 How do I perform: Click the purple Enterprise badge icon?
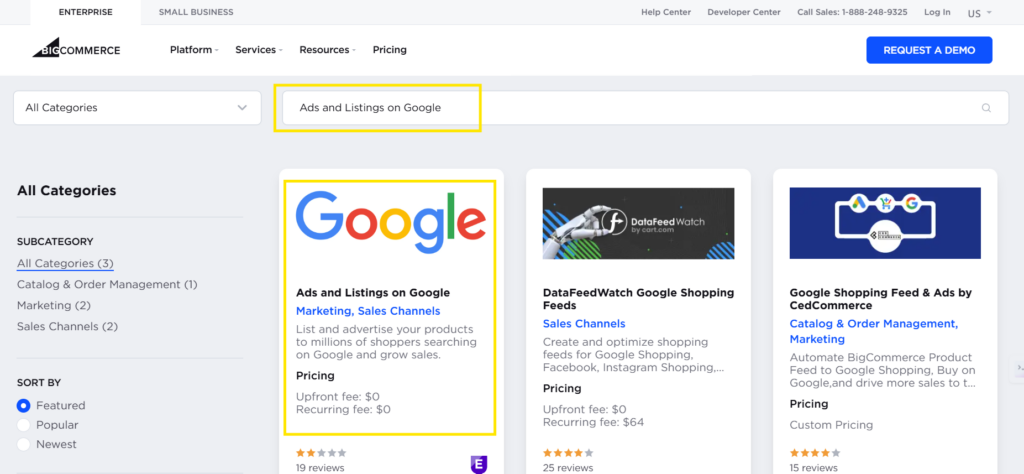(479, 464)
